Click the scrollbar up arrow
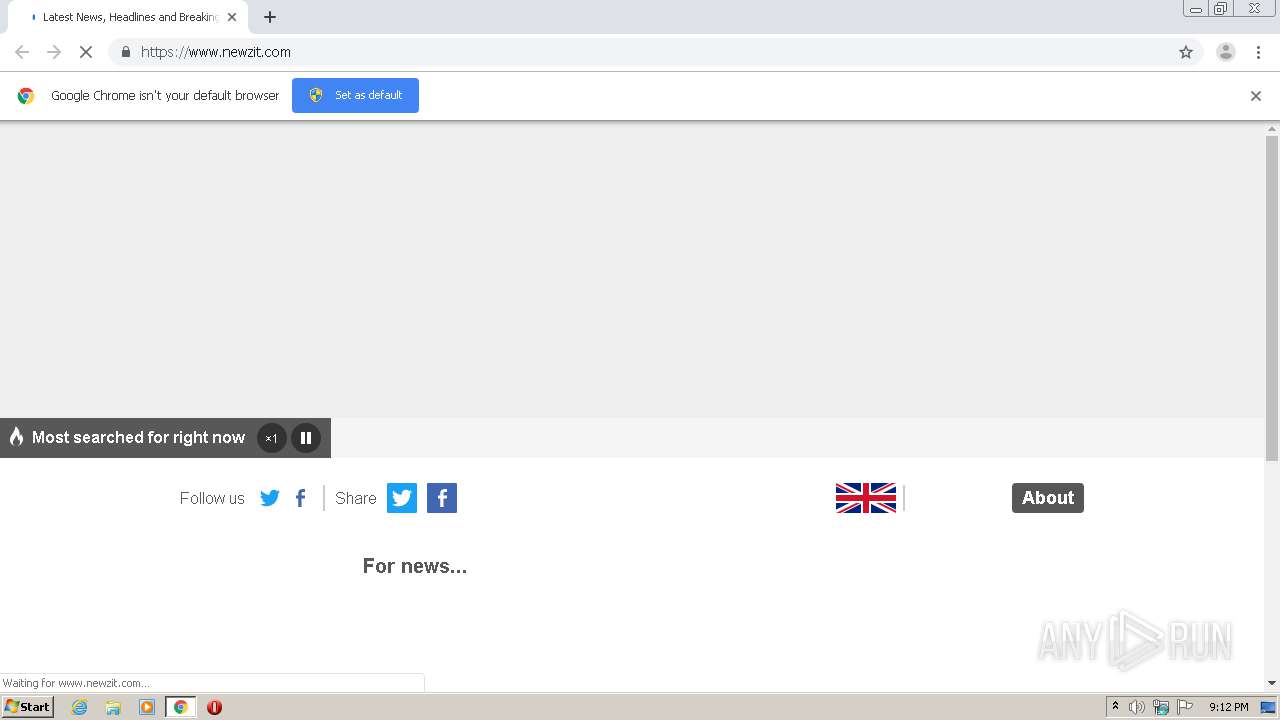The height and width of the screenshot is (720, 1280). tap(1272, 128)
